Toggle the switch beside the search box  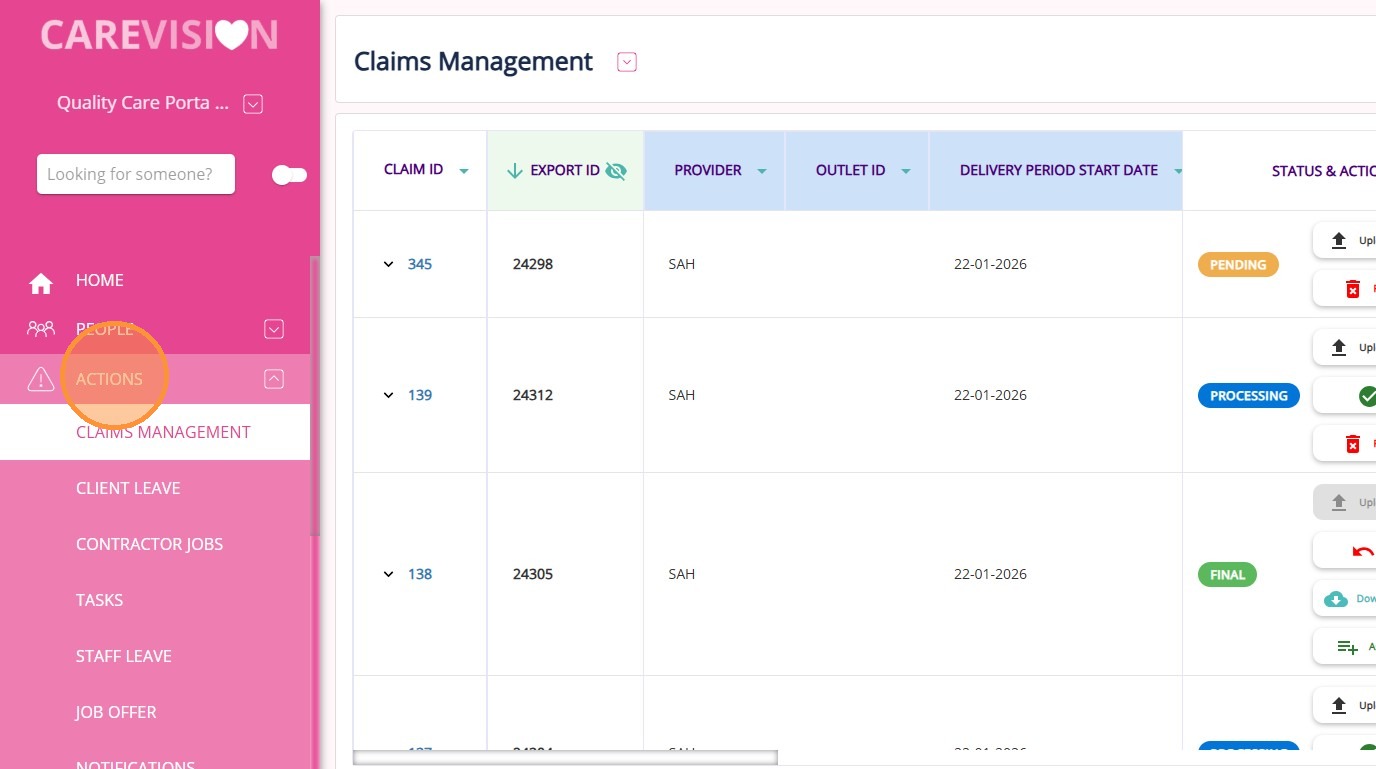(x=289, y=175)
